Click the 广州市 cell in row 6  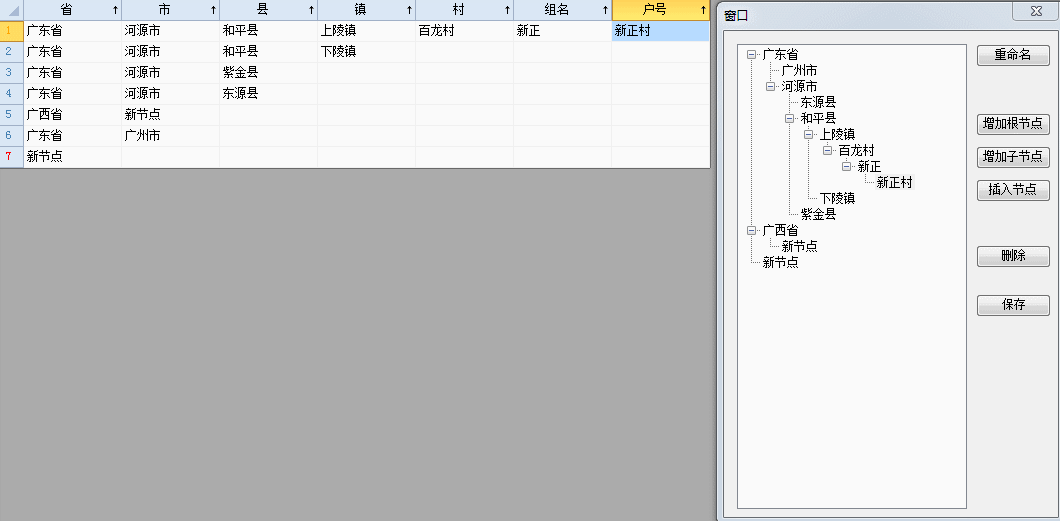coord(170,135)
